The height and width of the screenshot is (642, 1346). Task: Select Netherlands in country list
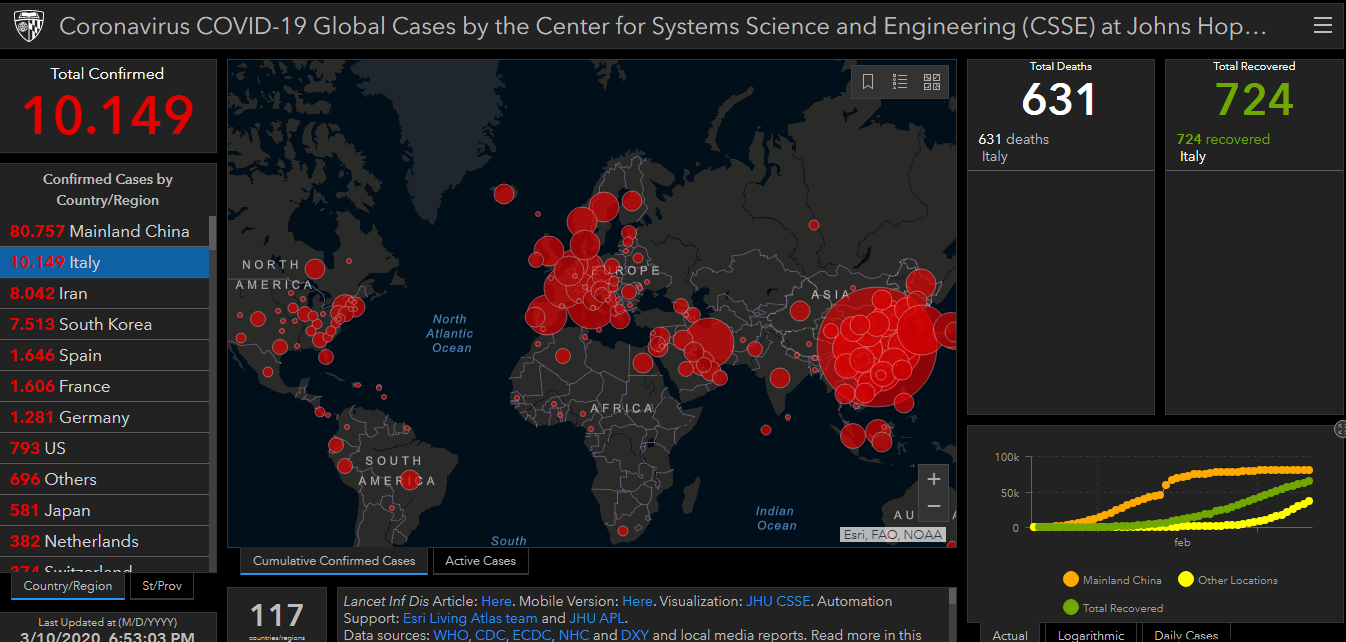pyautogui.click(x=104, y=541)
